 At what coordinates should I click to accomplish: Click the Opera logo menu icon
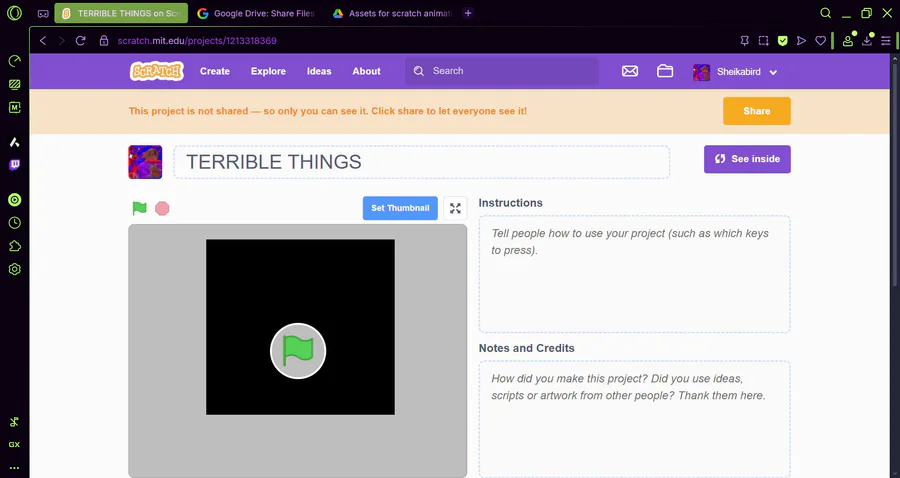tap(14, 13)
